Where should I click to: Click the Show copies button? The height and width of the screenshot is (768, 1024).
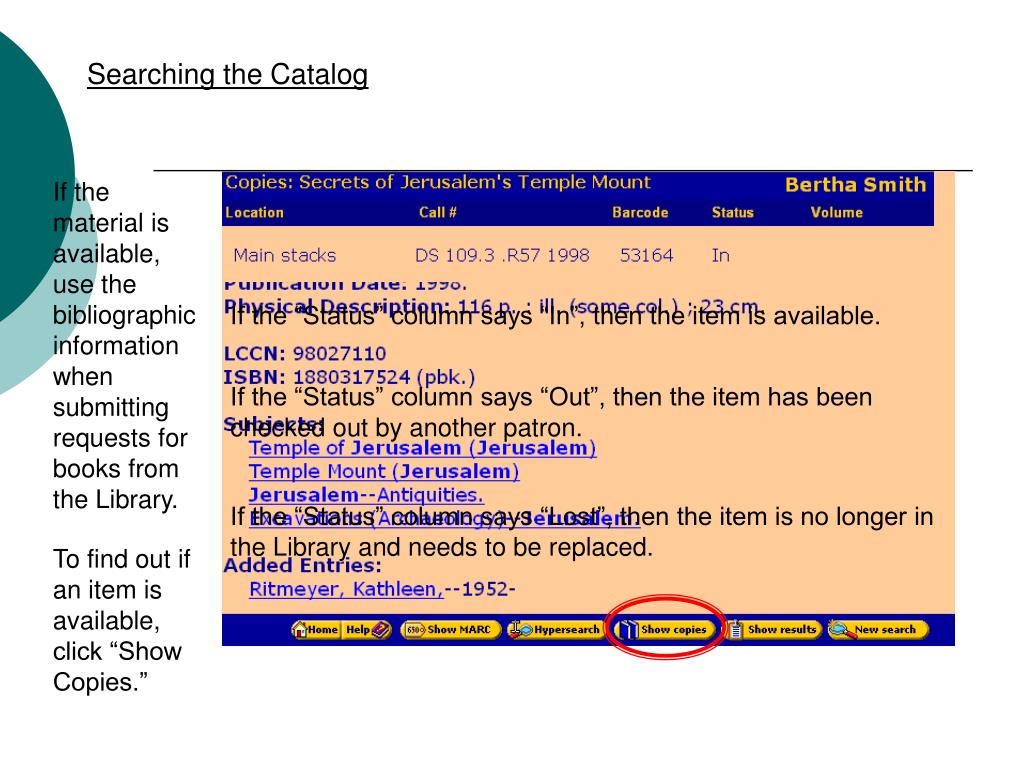pyautogui.click(x=665, y=630)
